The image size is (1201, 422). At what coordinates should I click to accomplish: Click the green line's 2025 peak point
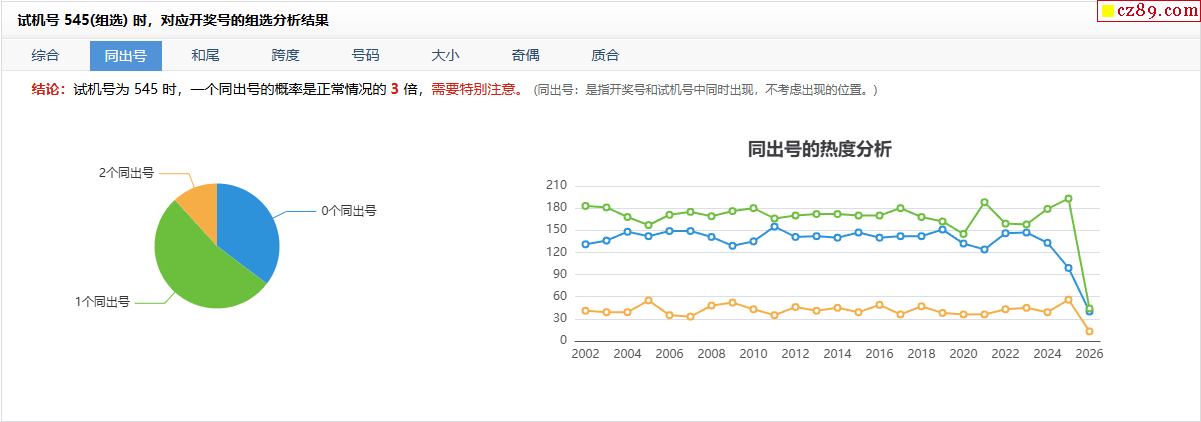tap(1068, 198)
